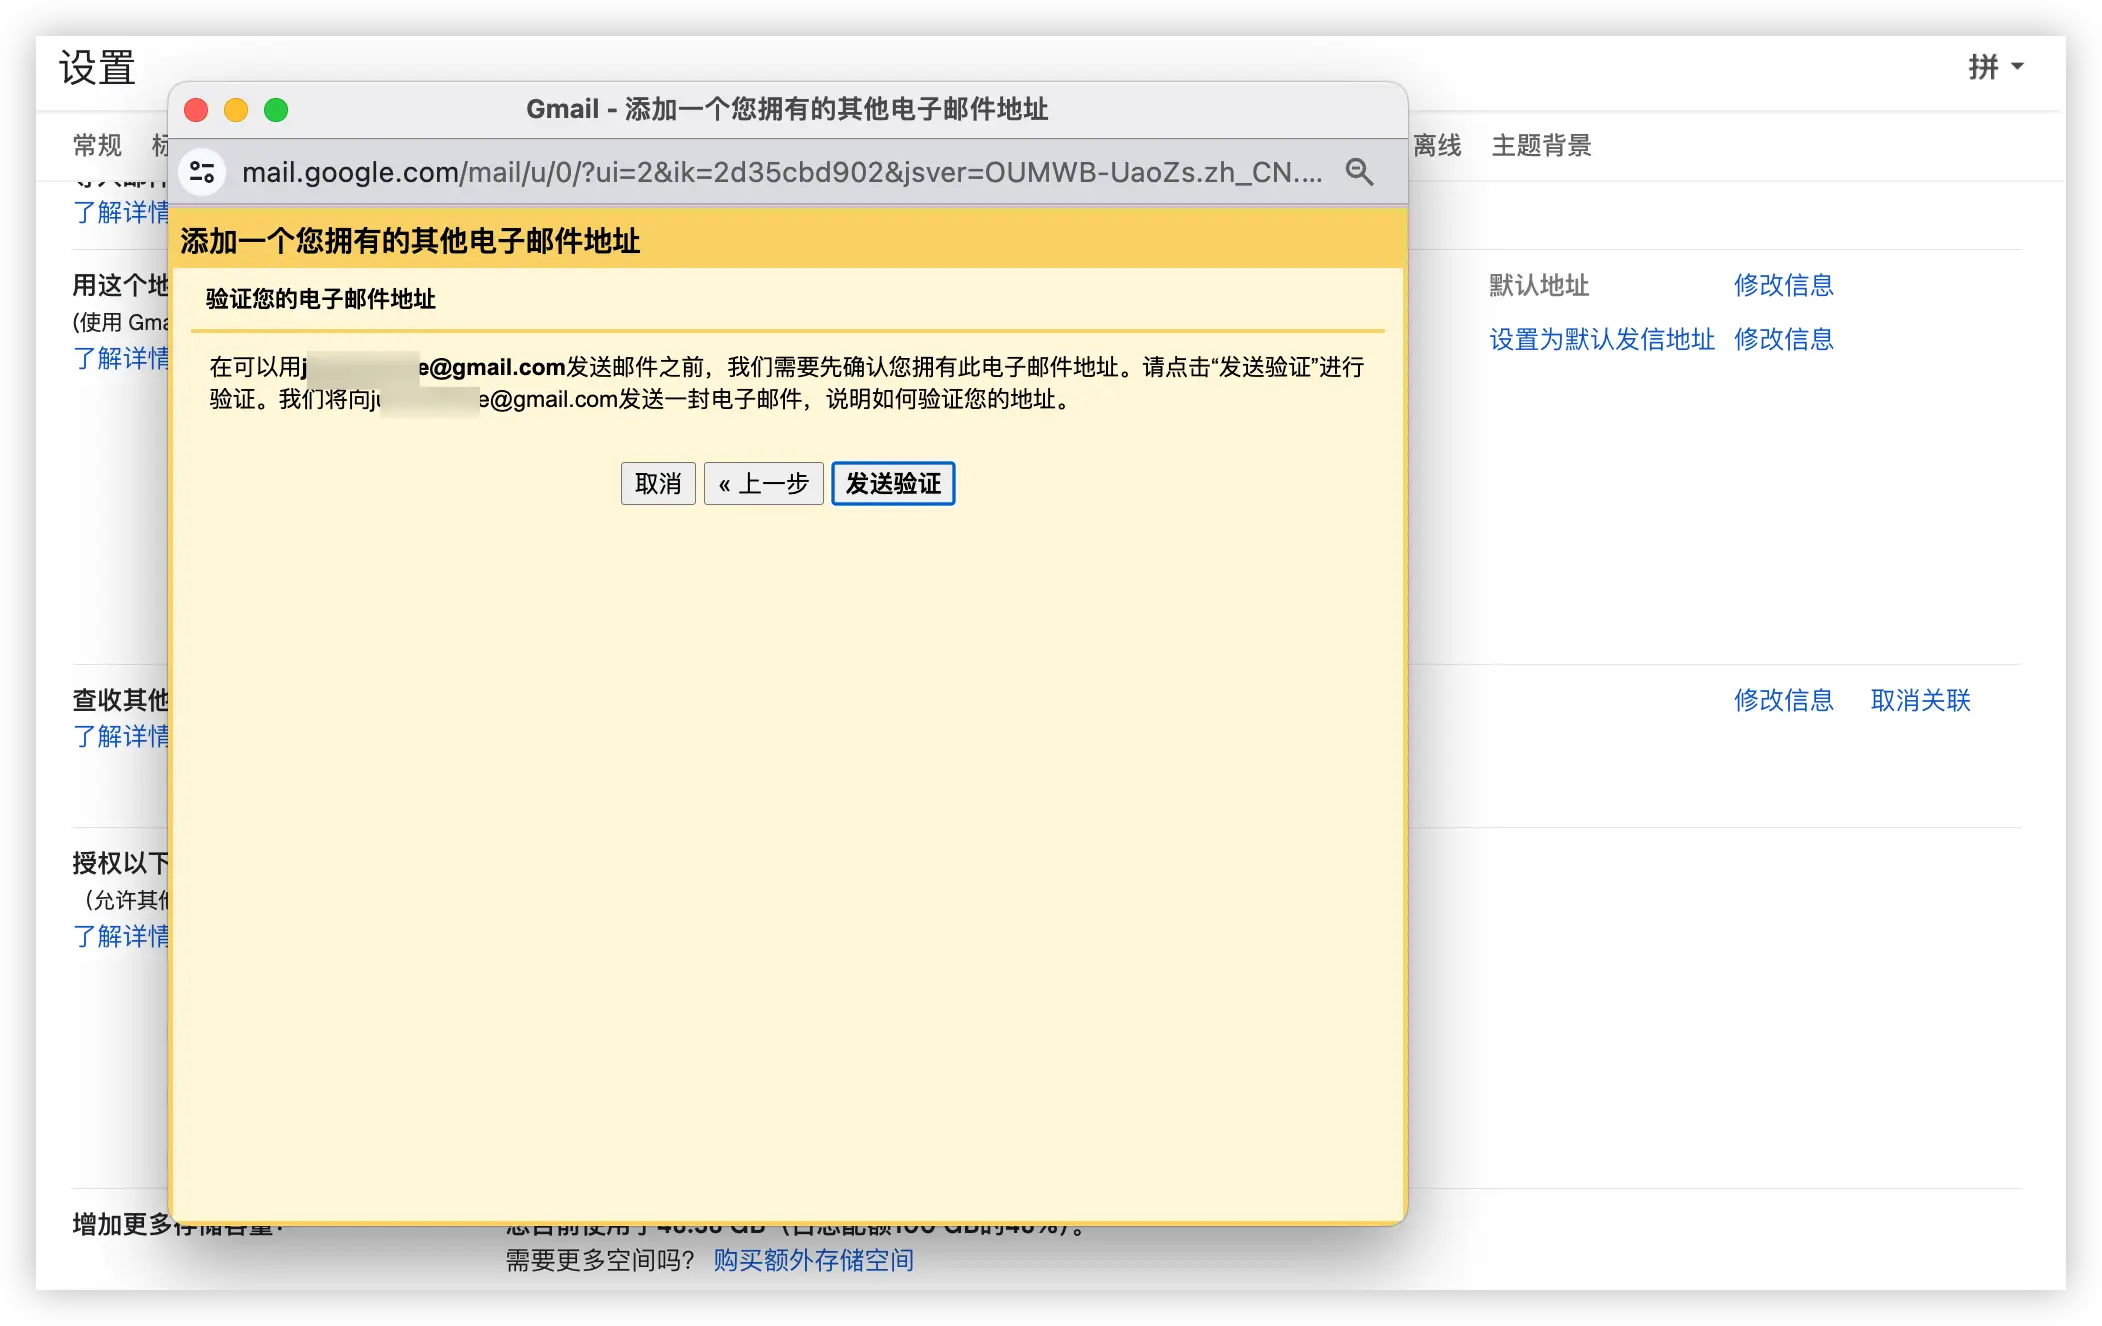
Task: Maximize the Gmail popup with green button
Action: (276, 110)
